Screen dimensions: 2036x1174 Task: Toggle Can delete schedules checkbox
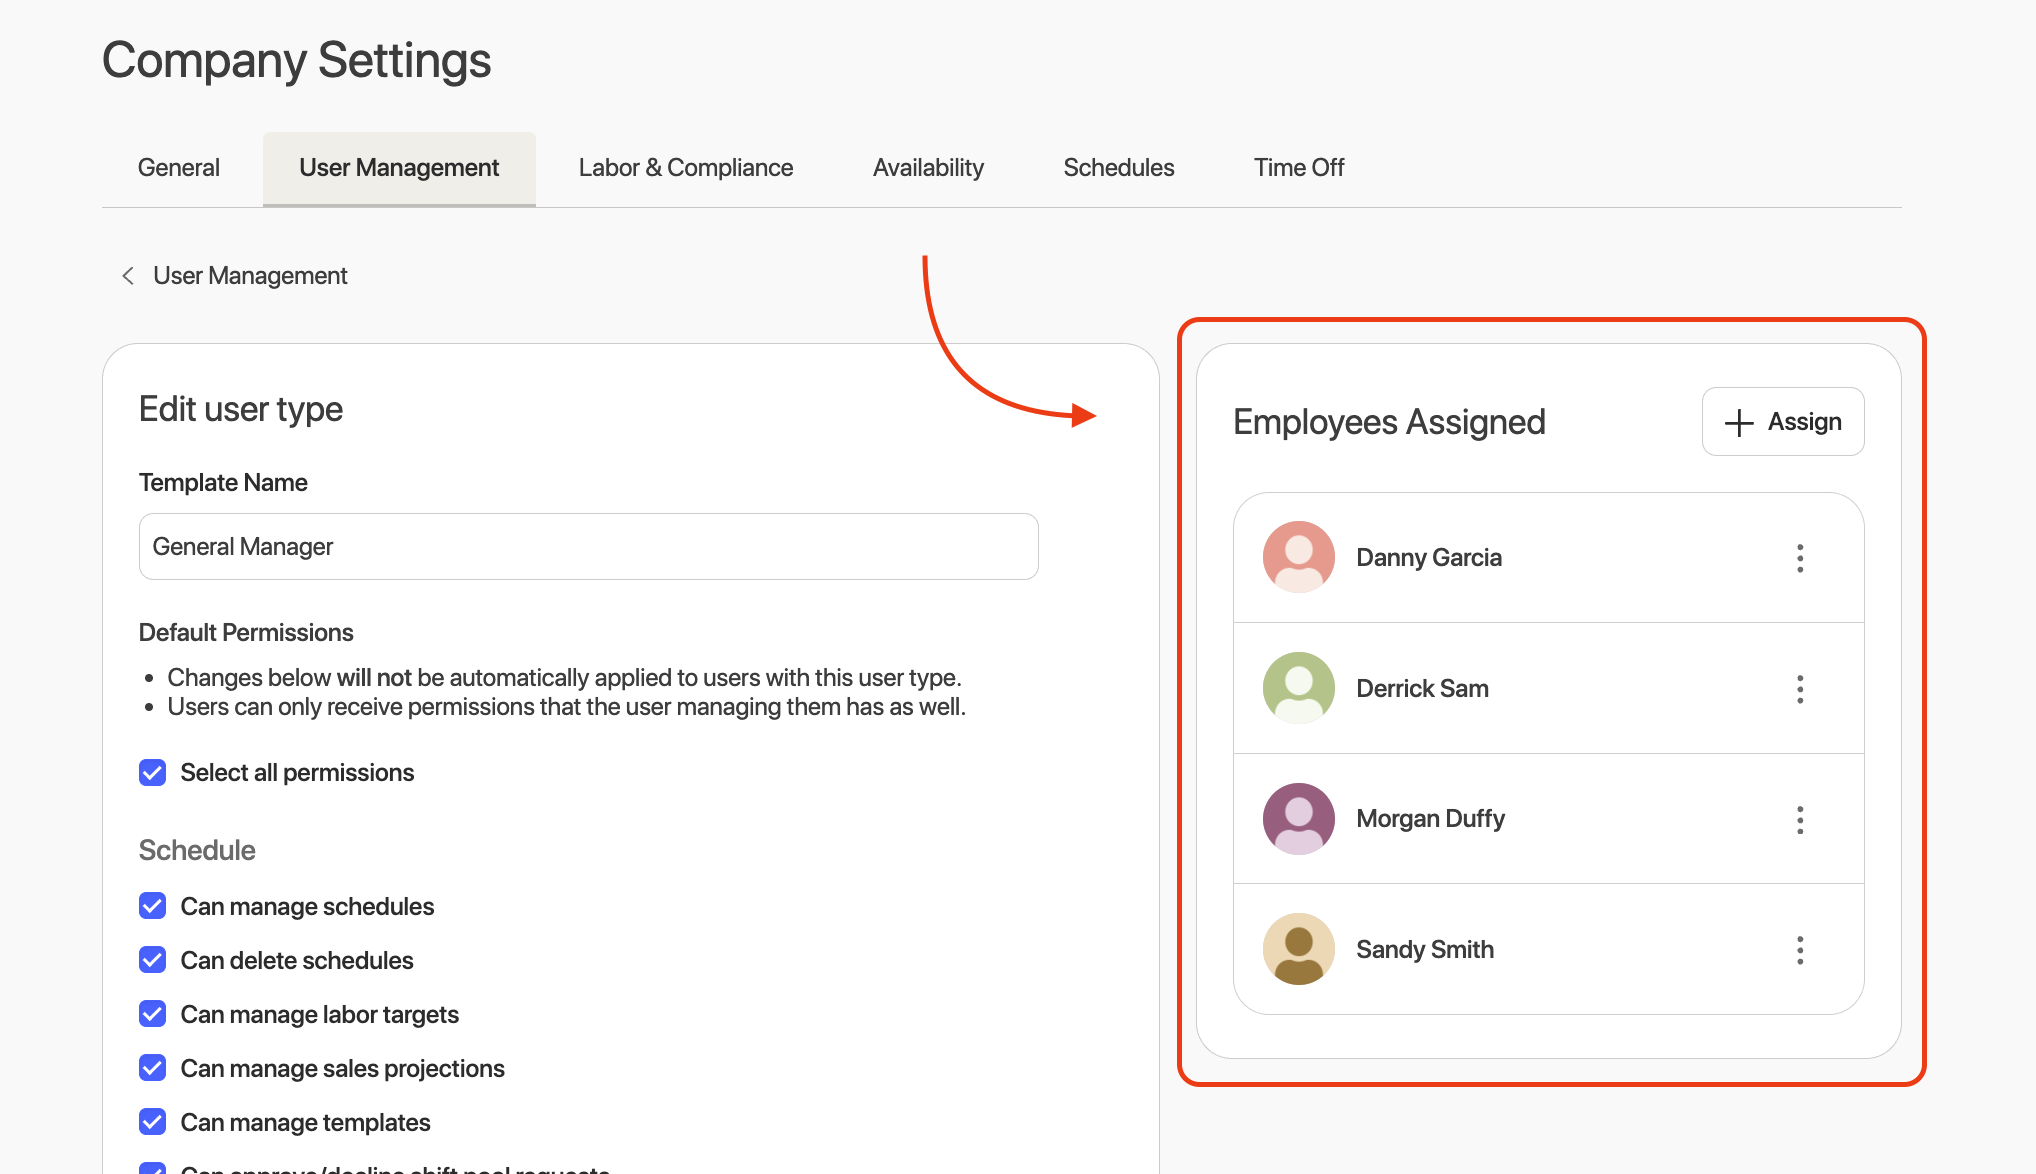pyautogui.click(x=153, y=960)
